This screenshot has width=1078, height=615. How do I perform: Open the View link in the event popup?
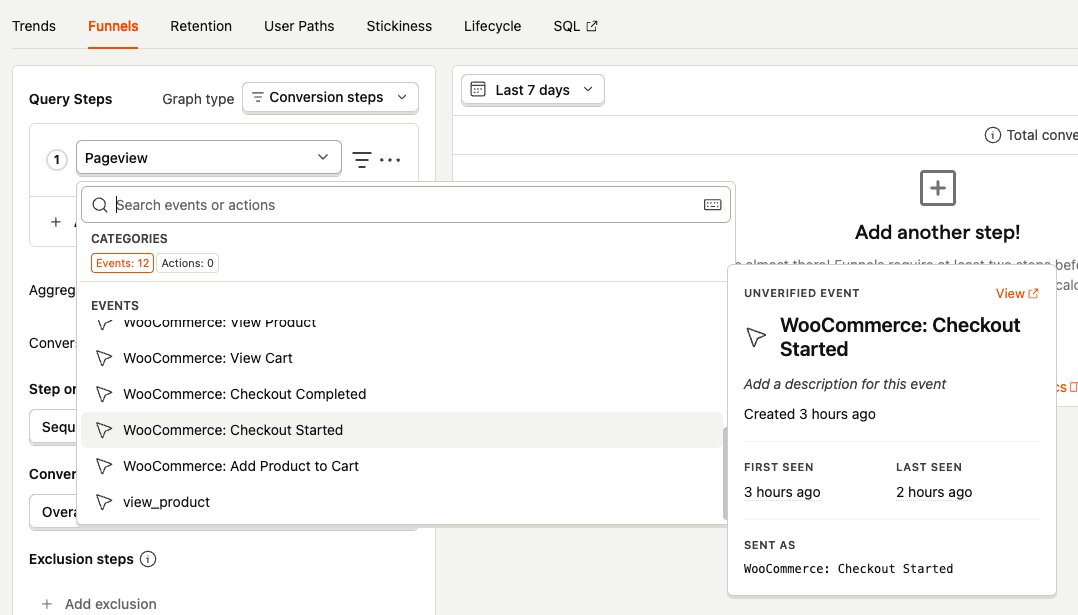[1017, 293]
